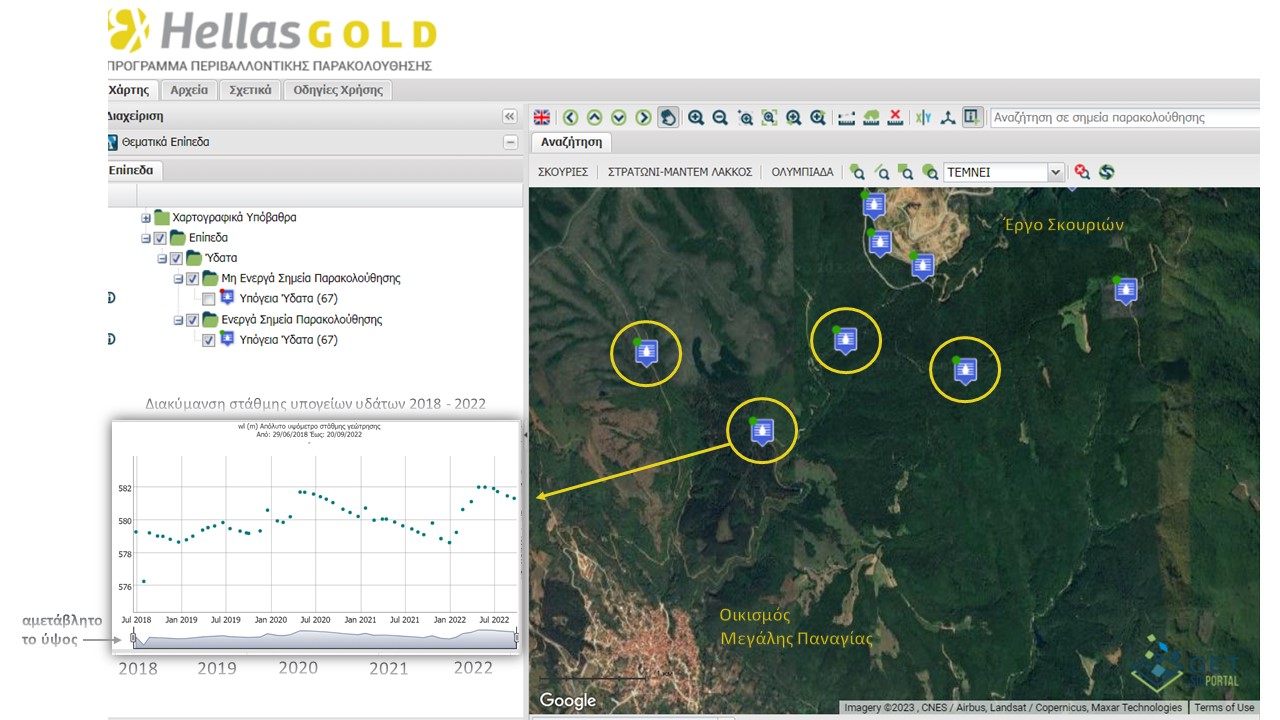Click the three-branch network tool icon
The image size is (1280, 720).
[948, 117]
